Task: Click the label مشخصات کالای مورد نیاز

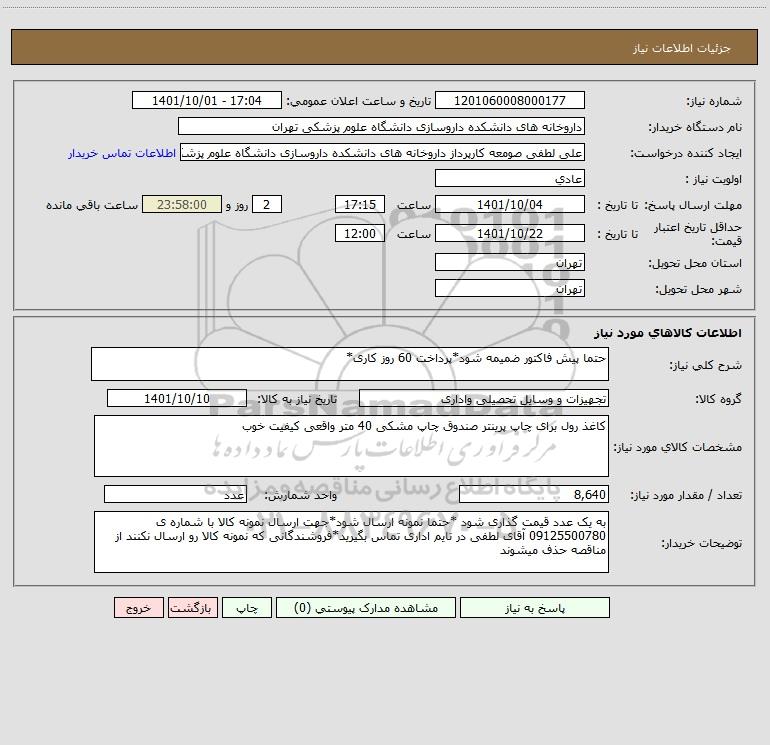Action: (x=678, y=447)
